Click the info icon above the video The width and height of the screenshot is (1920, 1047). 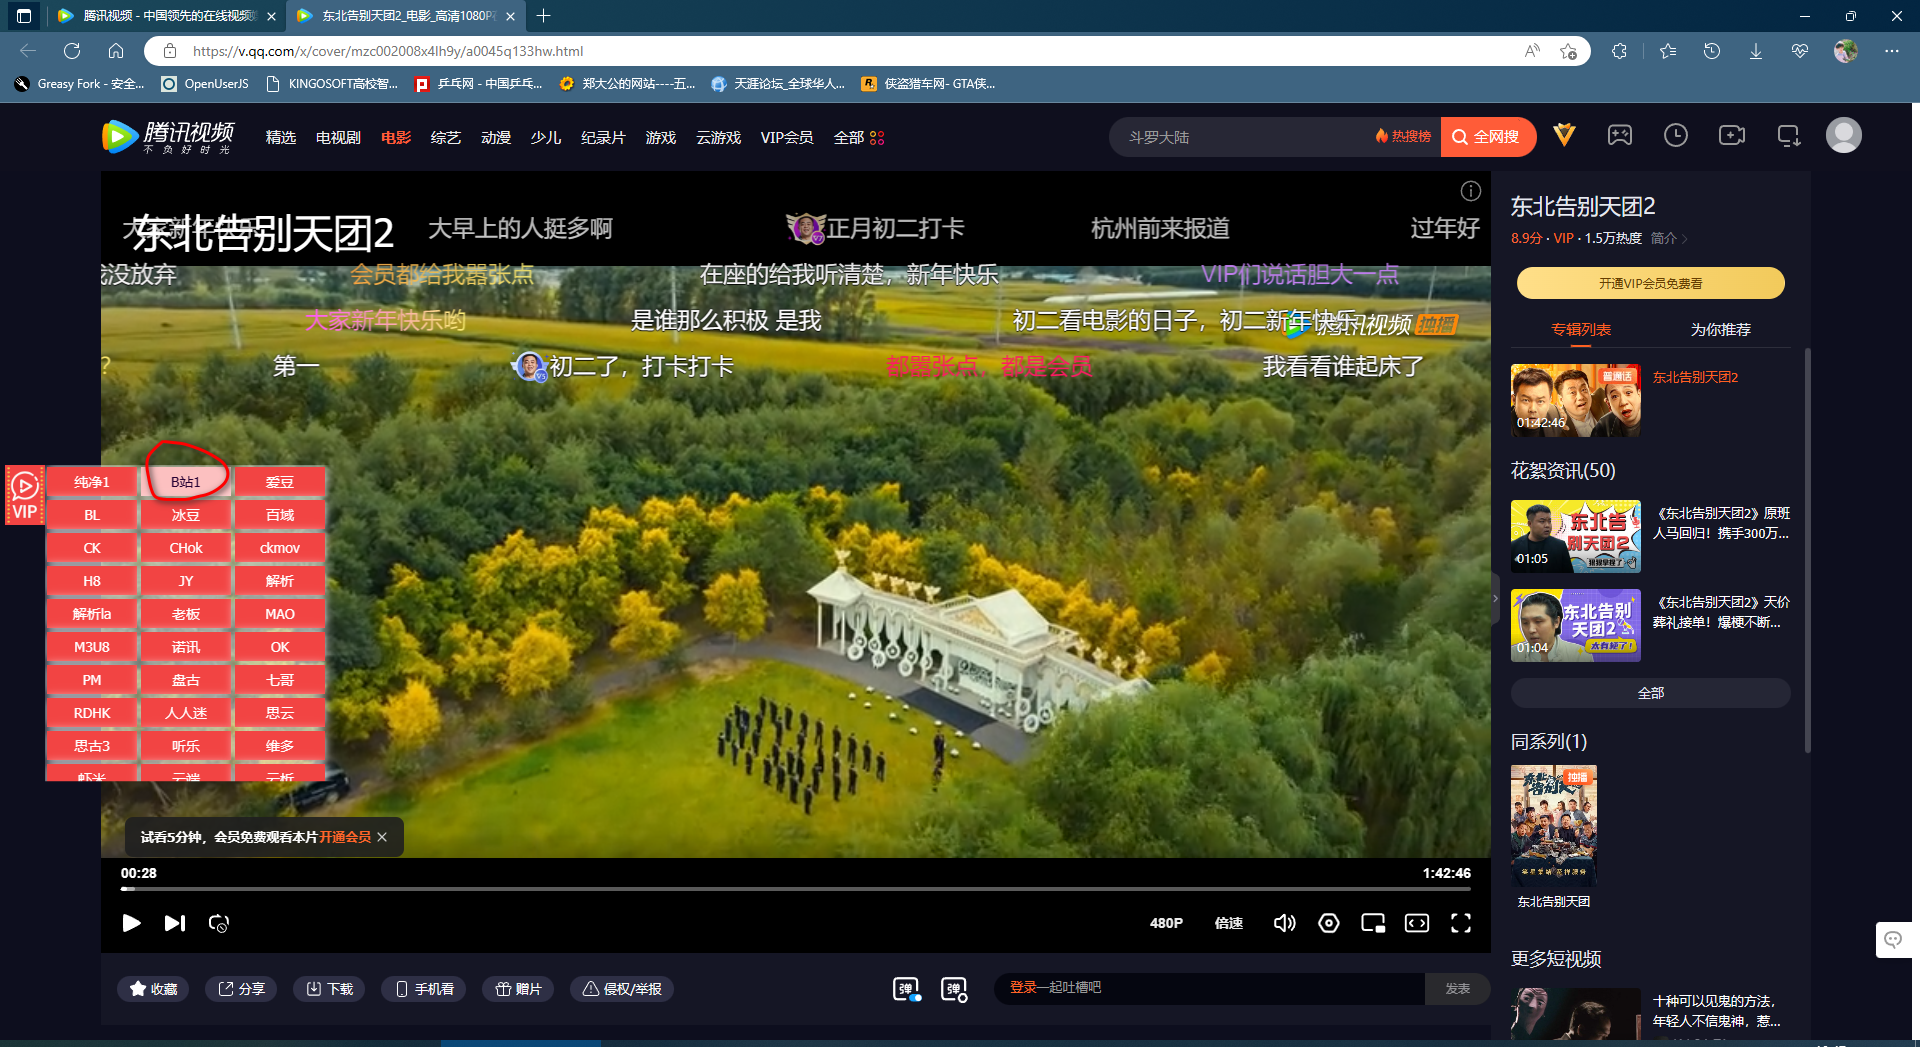click(x=1470, y=191)
